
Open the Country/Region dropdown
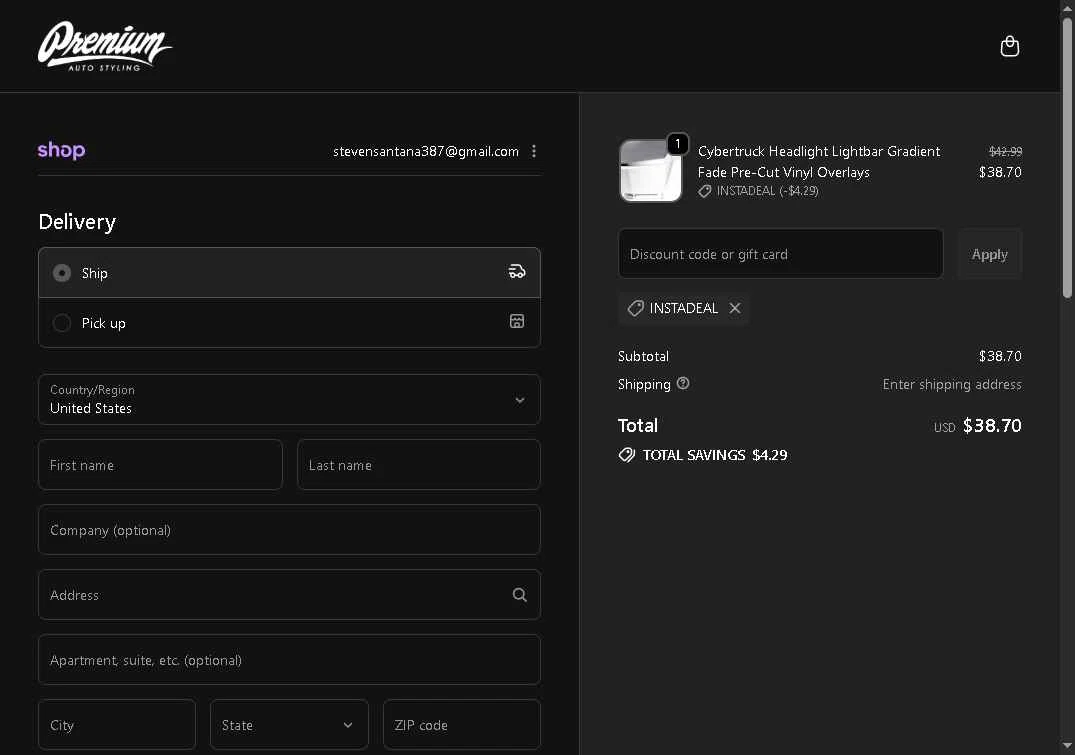289,399
